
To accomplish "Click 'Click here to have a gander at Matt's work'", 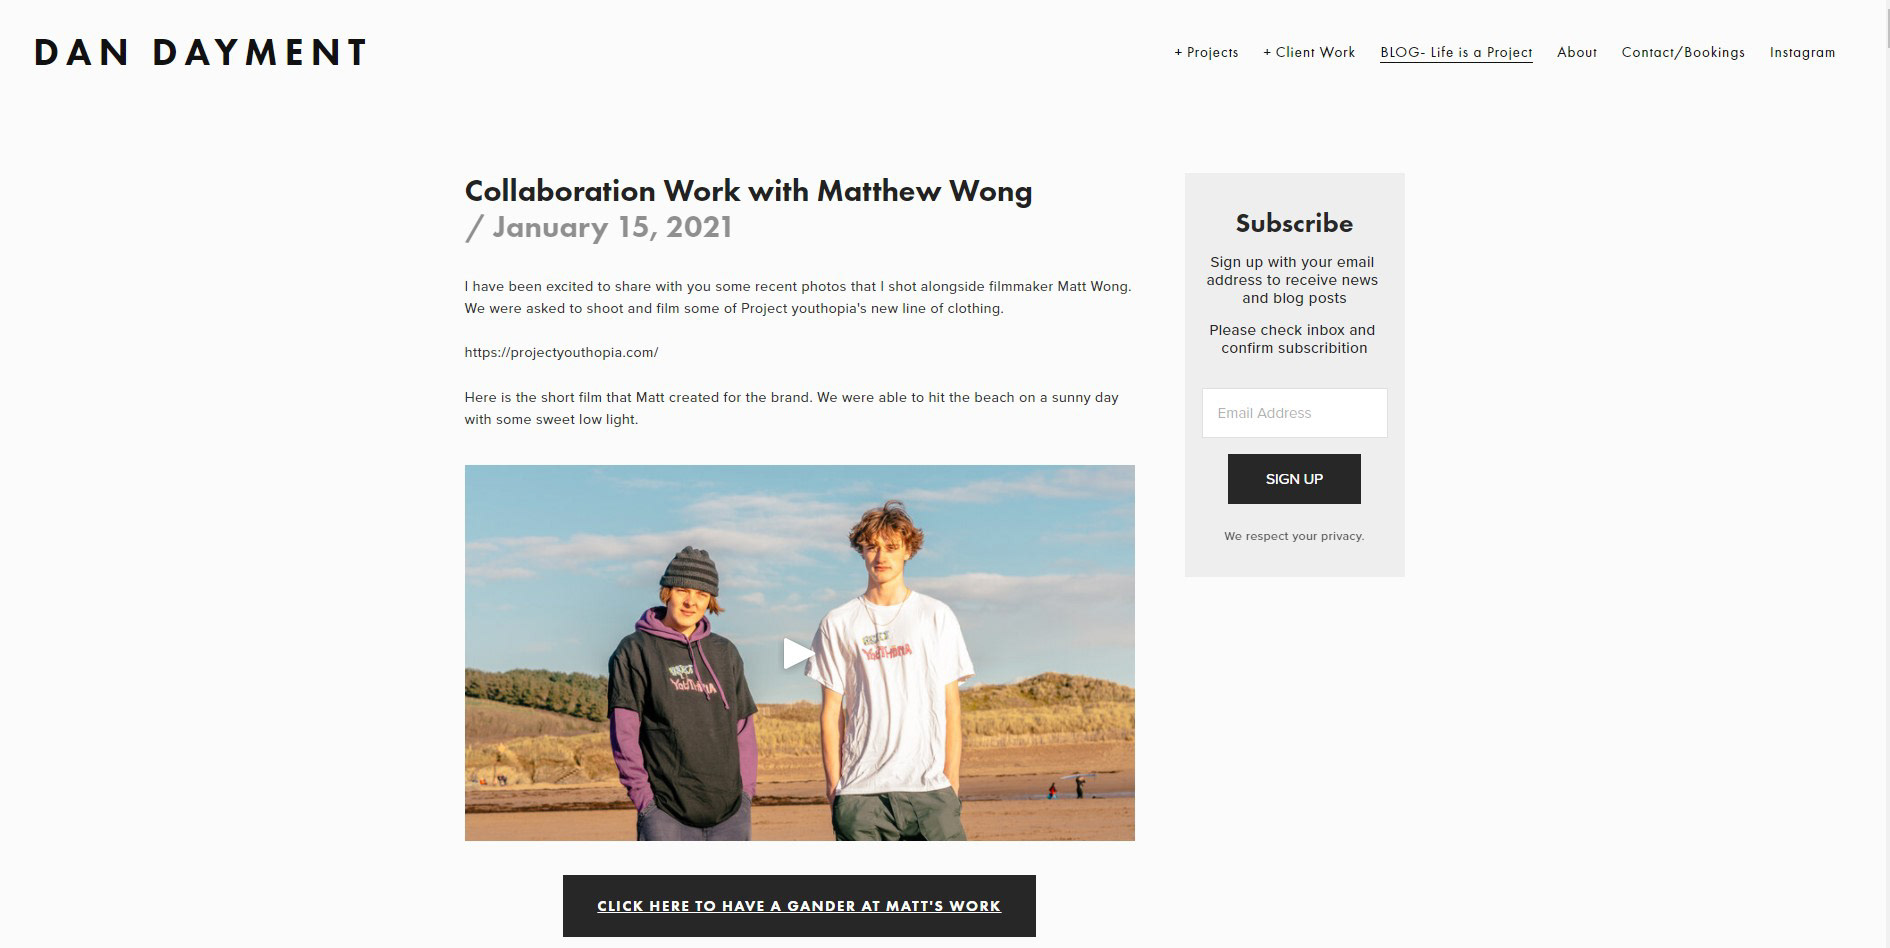I will tap(799, 906).
